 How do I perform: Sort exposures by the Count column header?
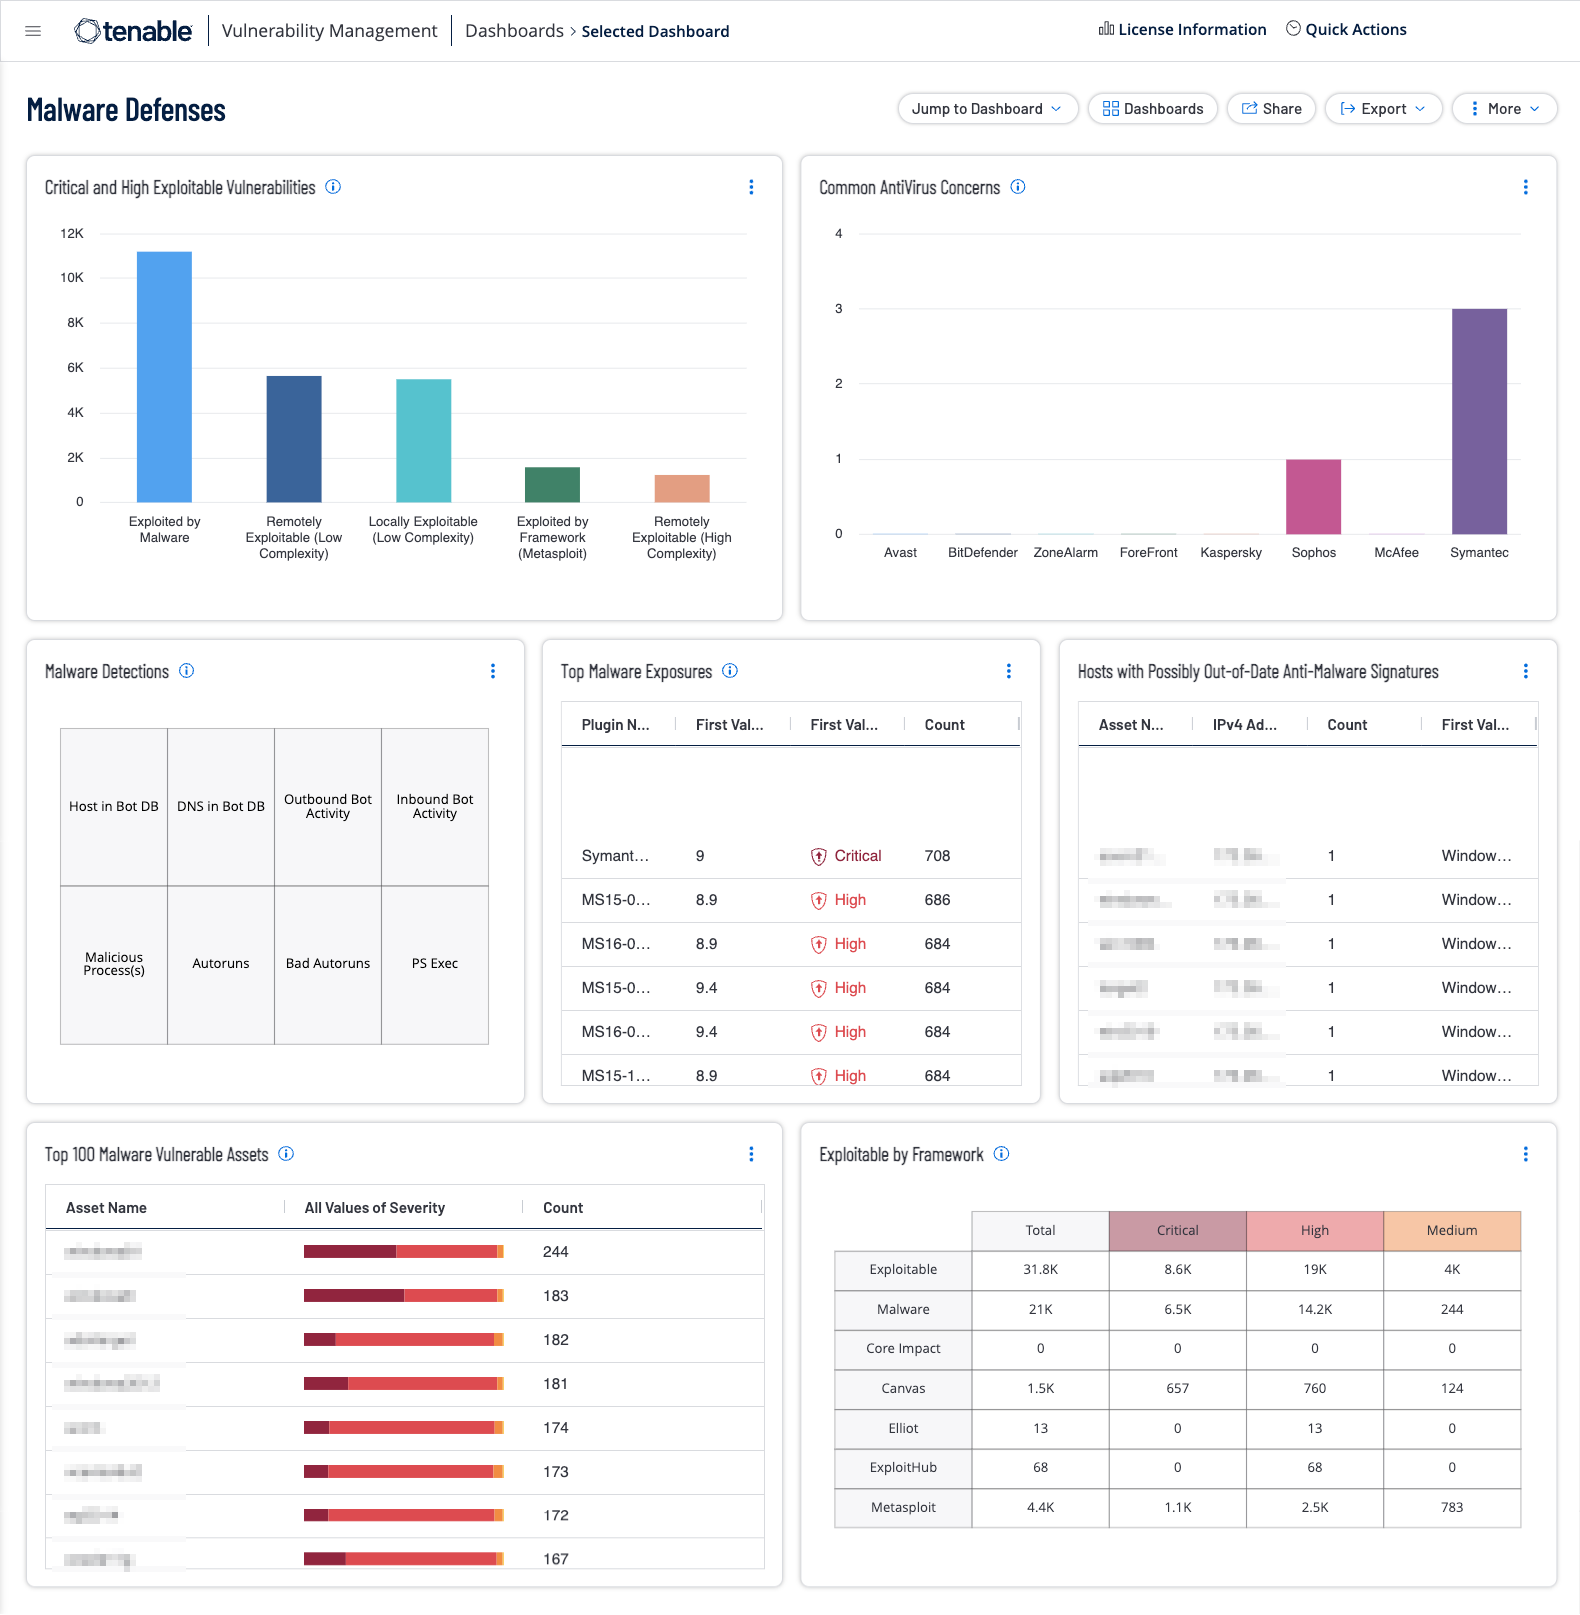(944, 725)
